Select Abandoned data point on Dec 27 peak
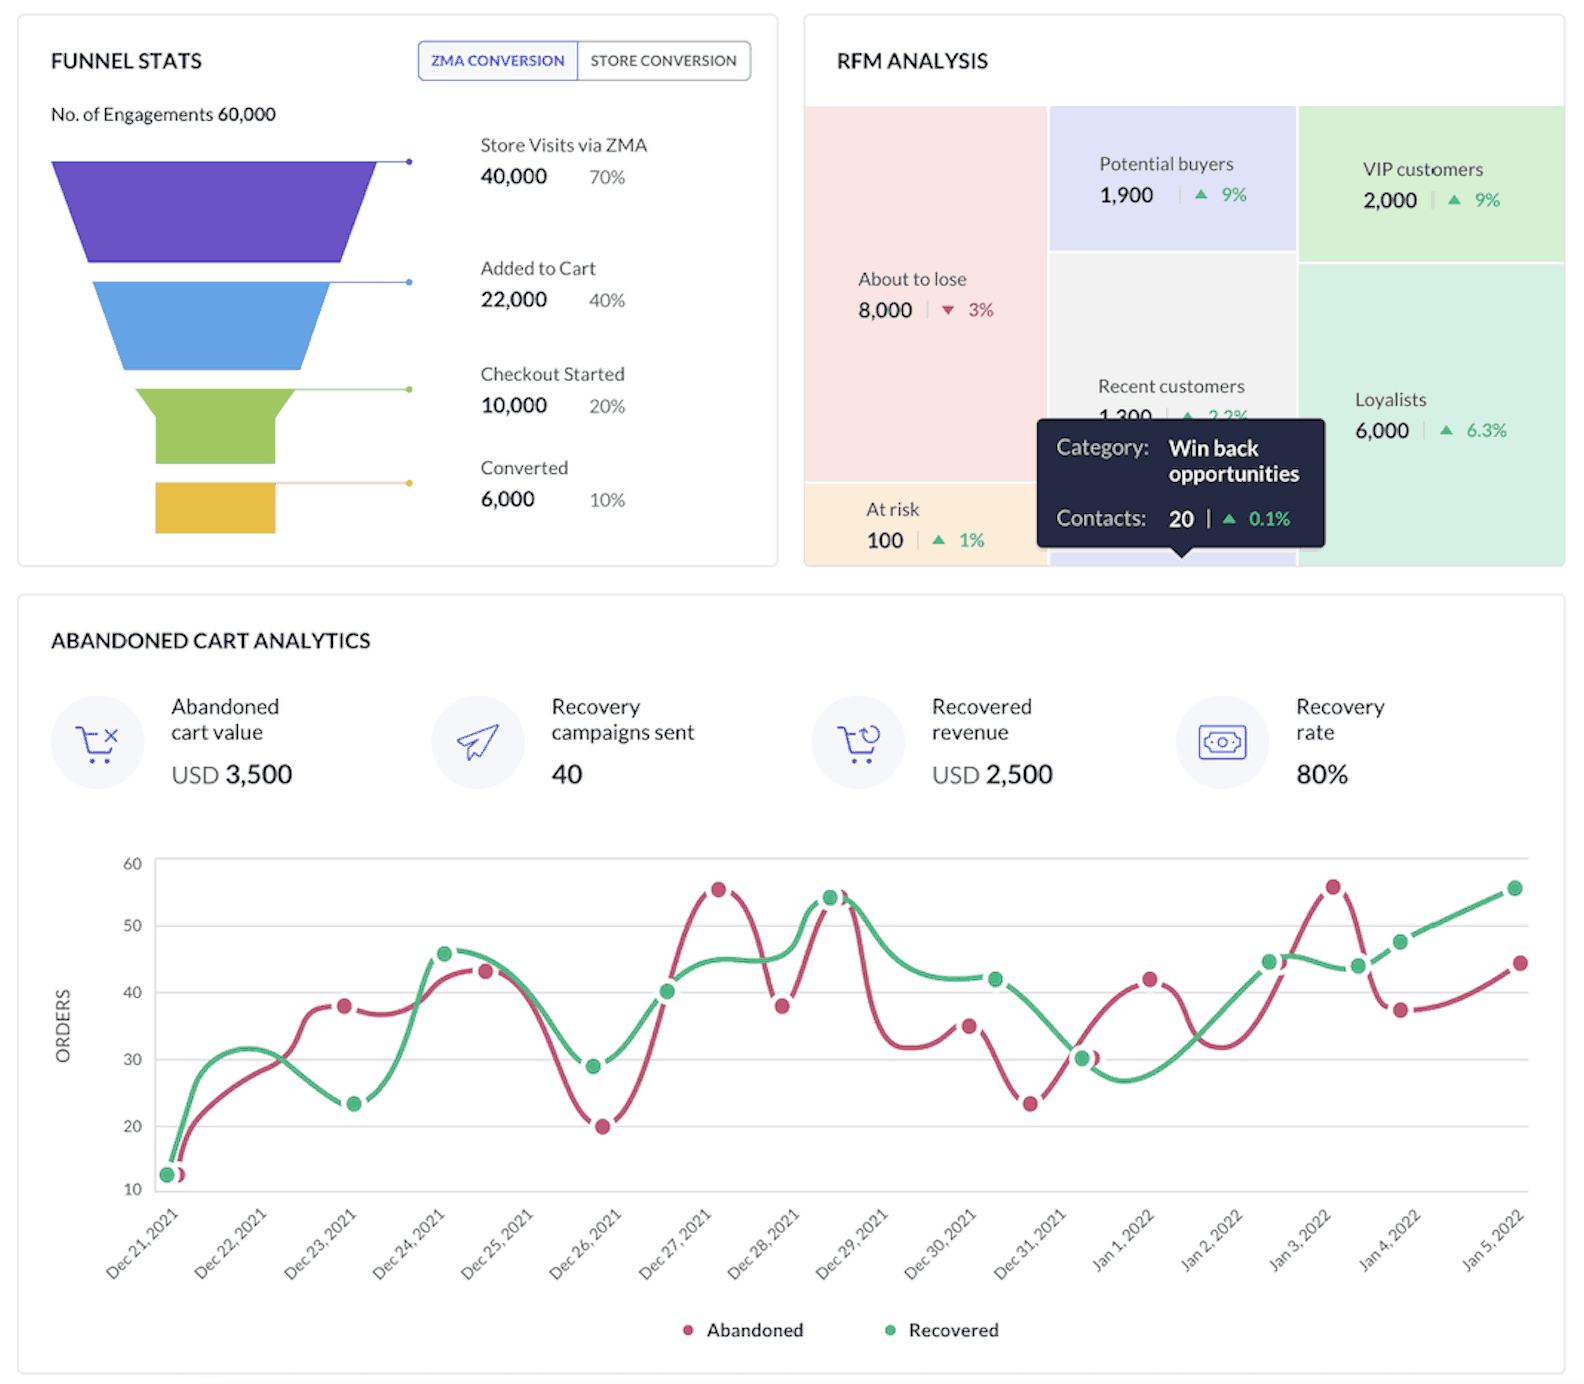This screenshot has width=1584, height=1384. click(718, 889)
